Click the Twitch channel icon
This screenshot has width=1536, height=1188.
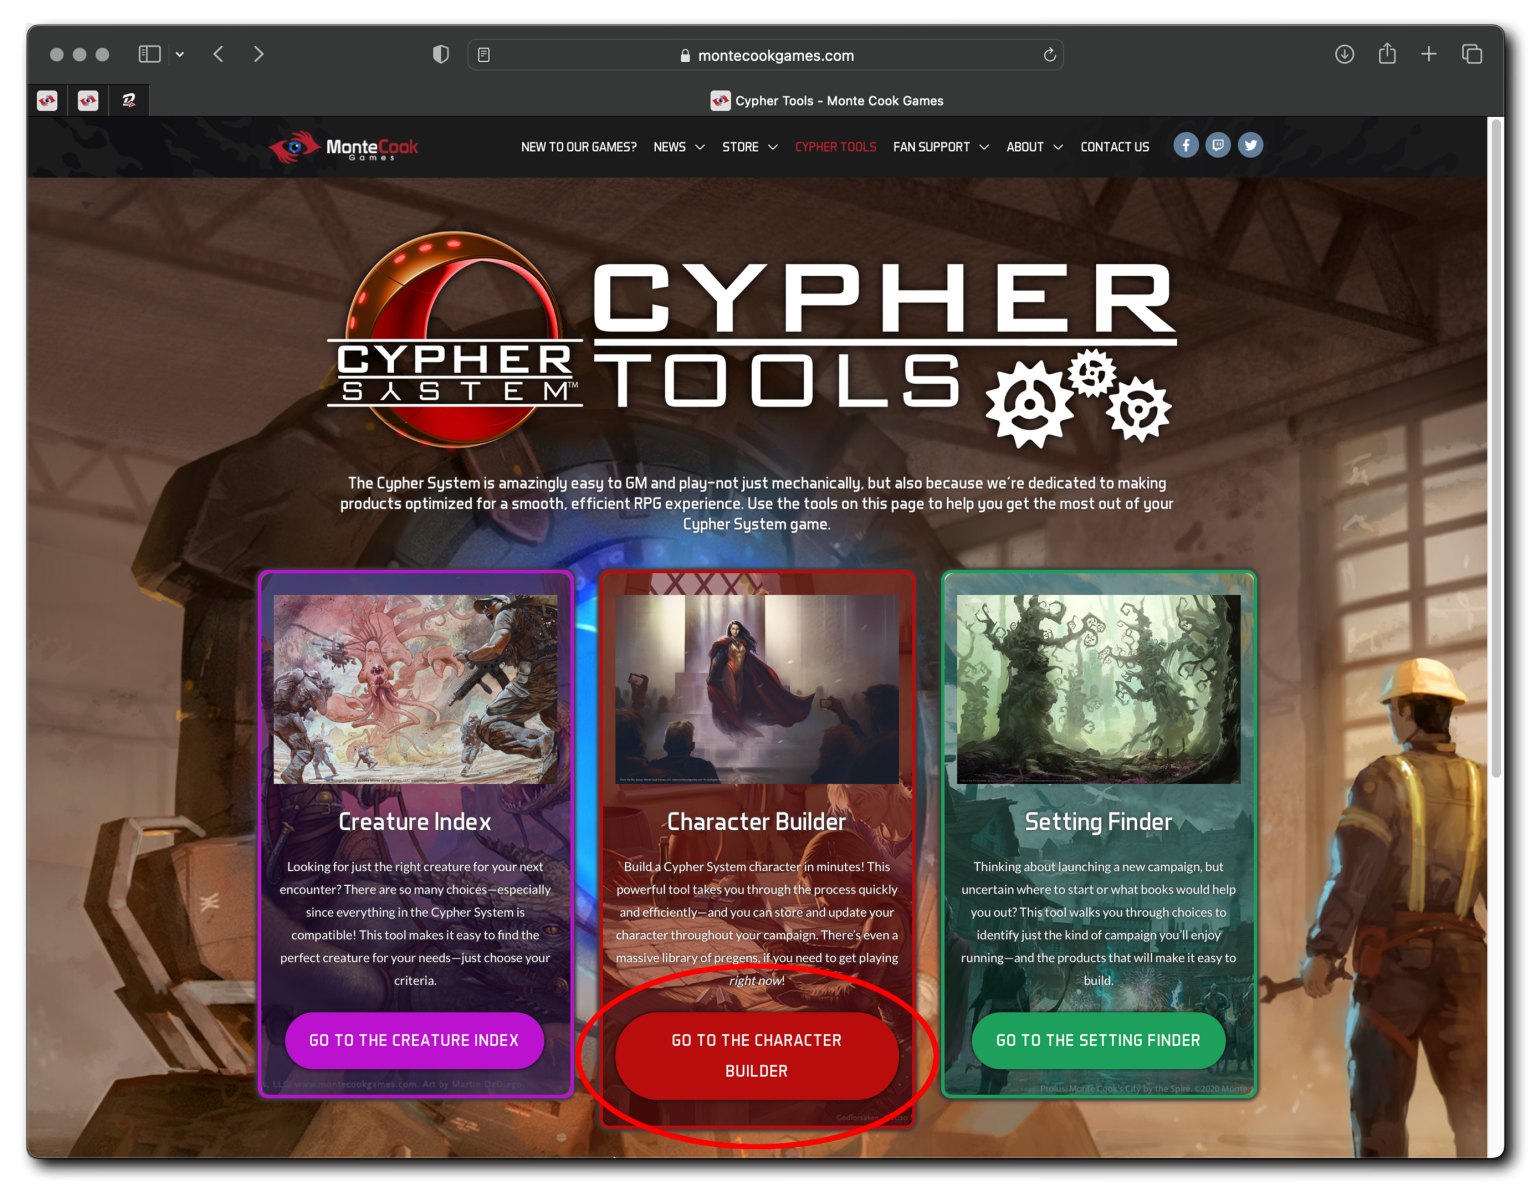[1218, 145]
